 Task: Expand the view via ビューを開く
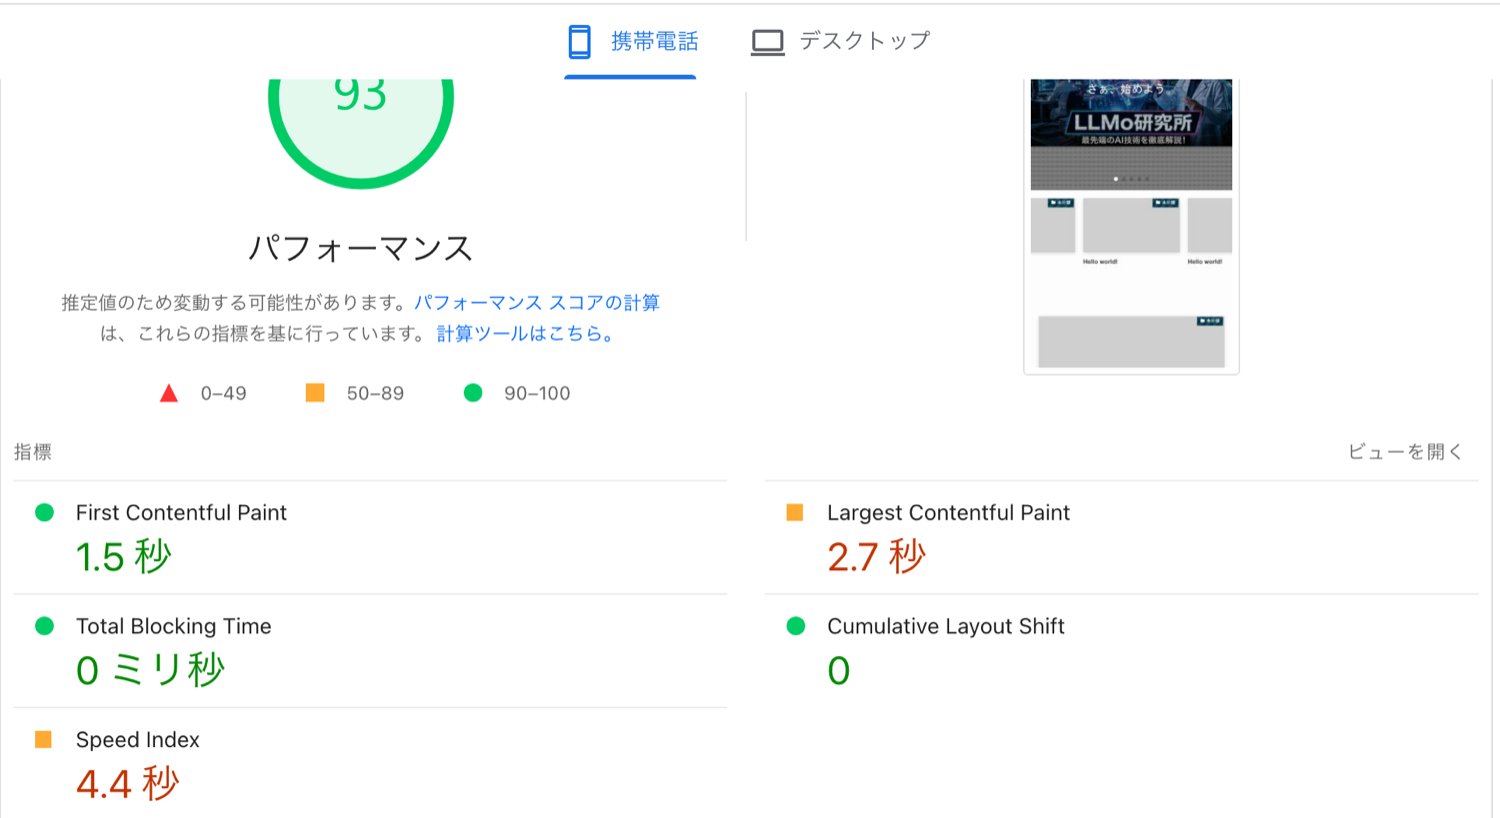pyautogui.click(x=1406, y=451)
